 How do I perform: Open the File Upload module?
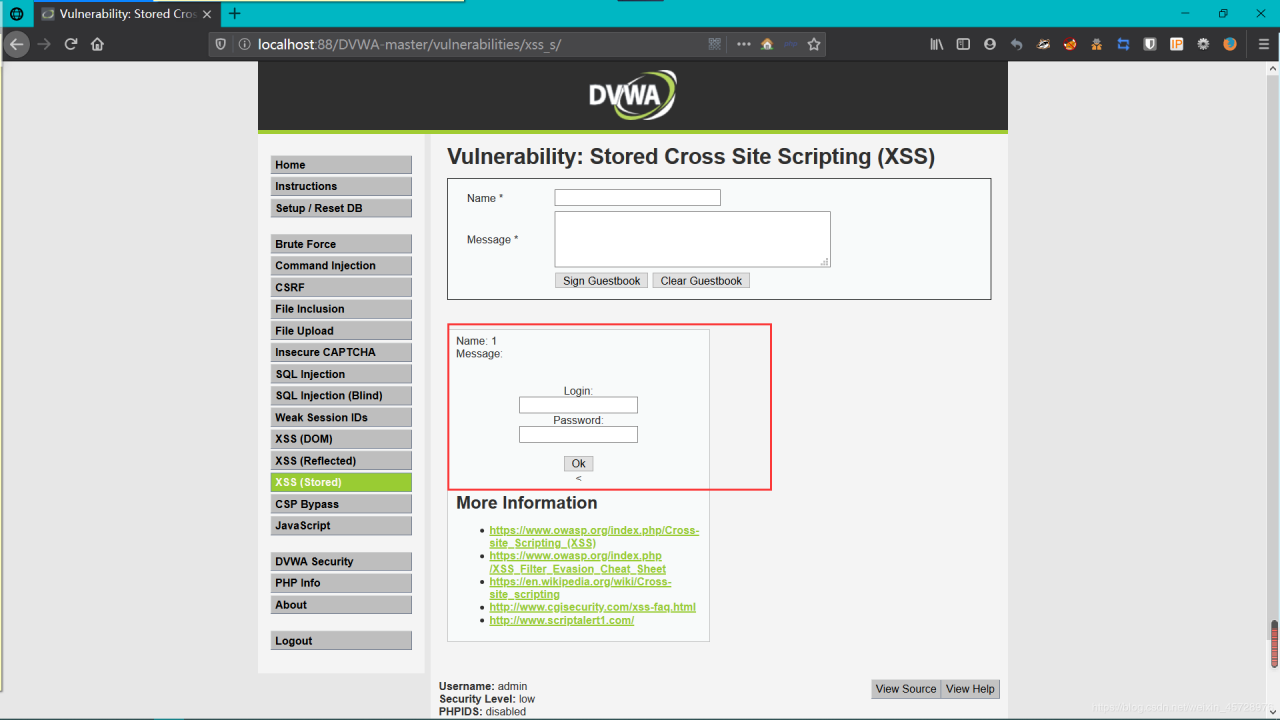(x=341, y=331)
